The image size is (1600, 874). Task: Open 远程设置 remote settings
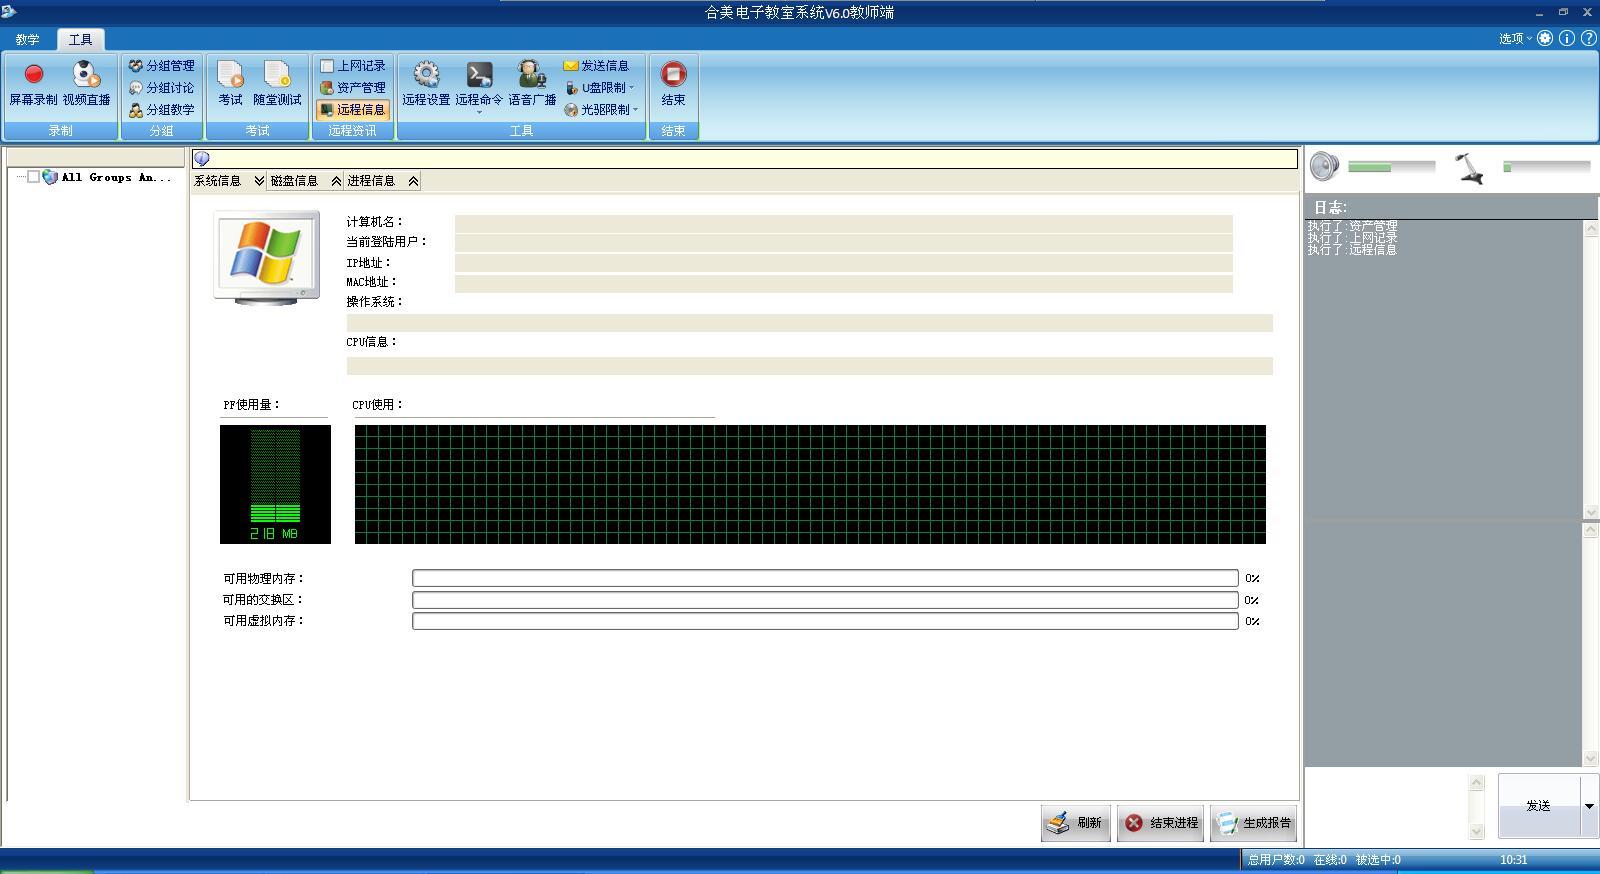click(427, 84)
